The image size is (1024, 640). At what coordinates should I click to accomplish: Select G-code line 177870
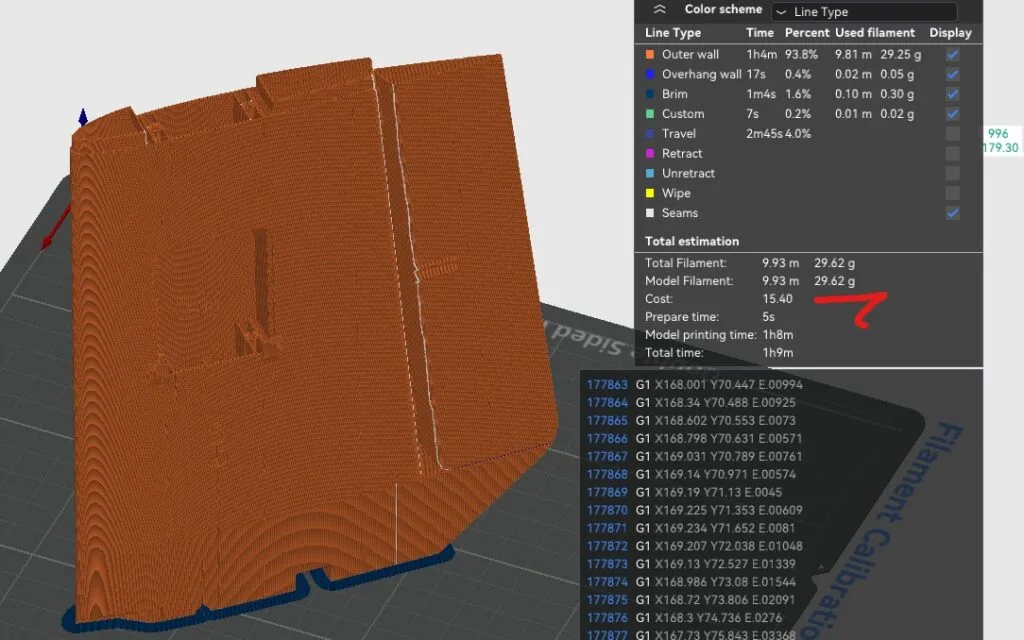(608, 510)
